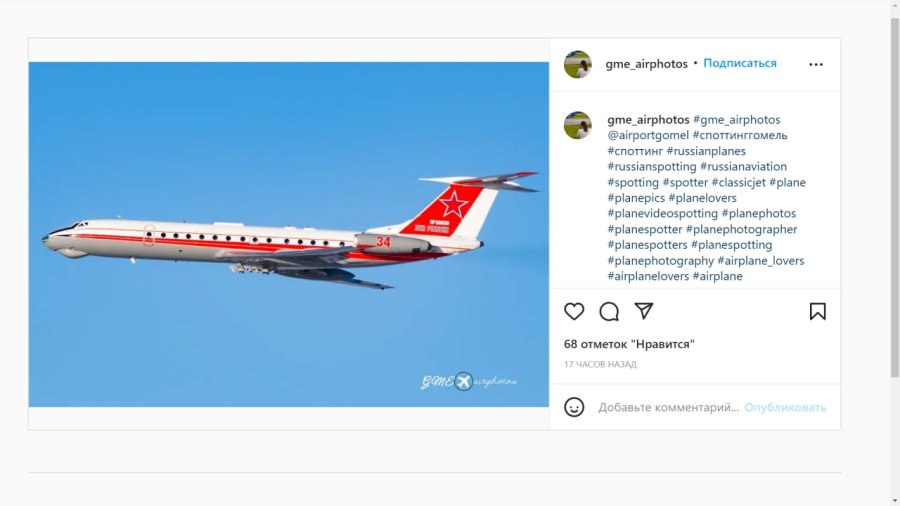Viewport: 900px width, 506px height.
Task: Click the caption profile avatar
Action: tap(577, 125)
